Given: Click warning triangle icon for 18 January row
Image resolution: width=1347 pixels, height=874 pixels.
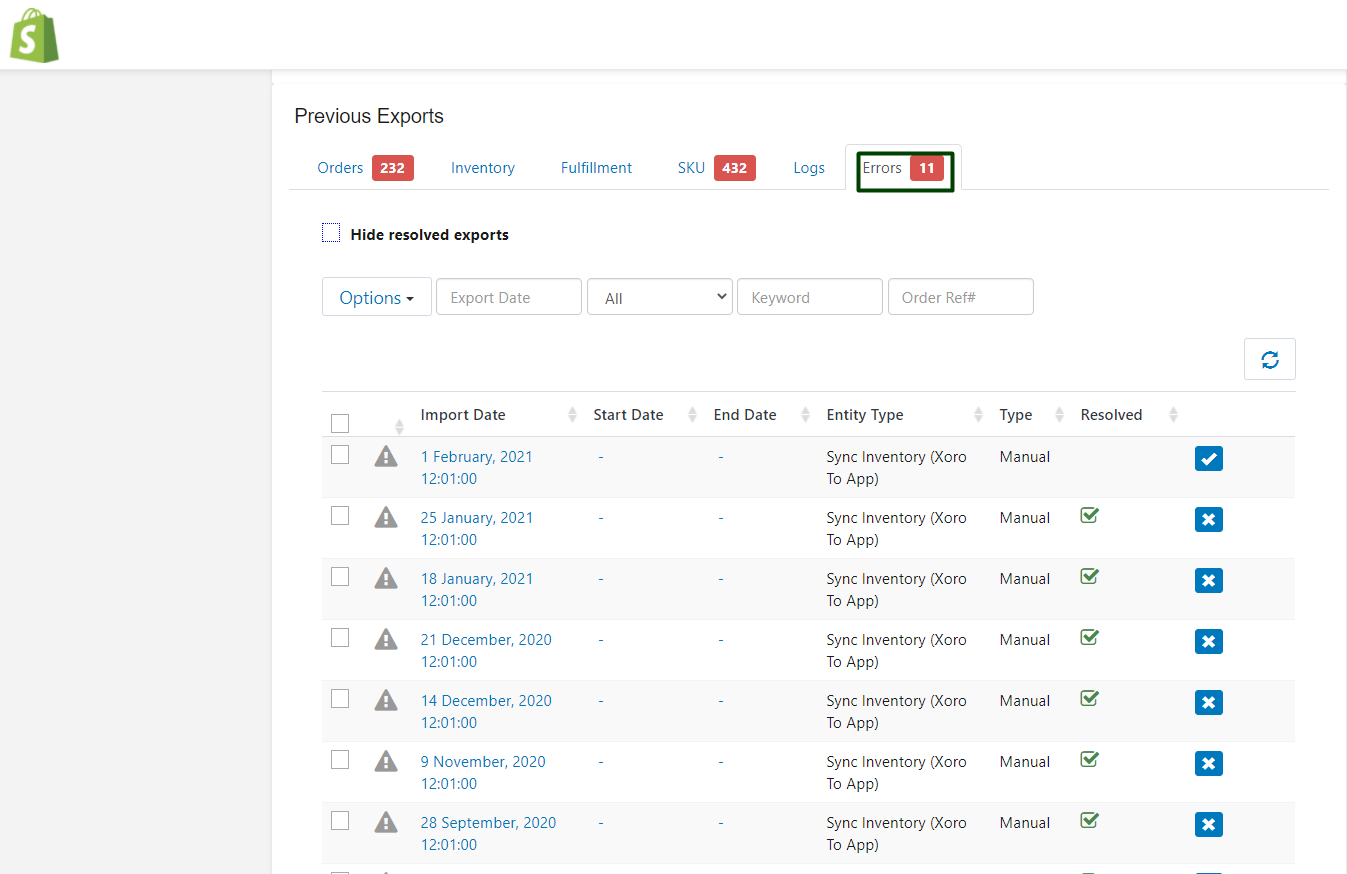Looking at the screenshot, I should (386, 578).
